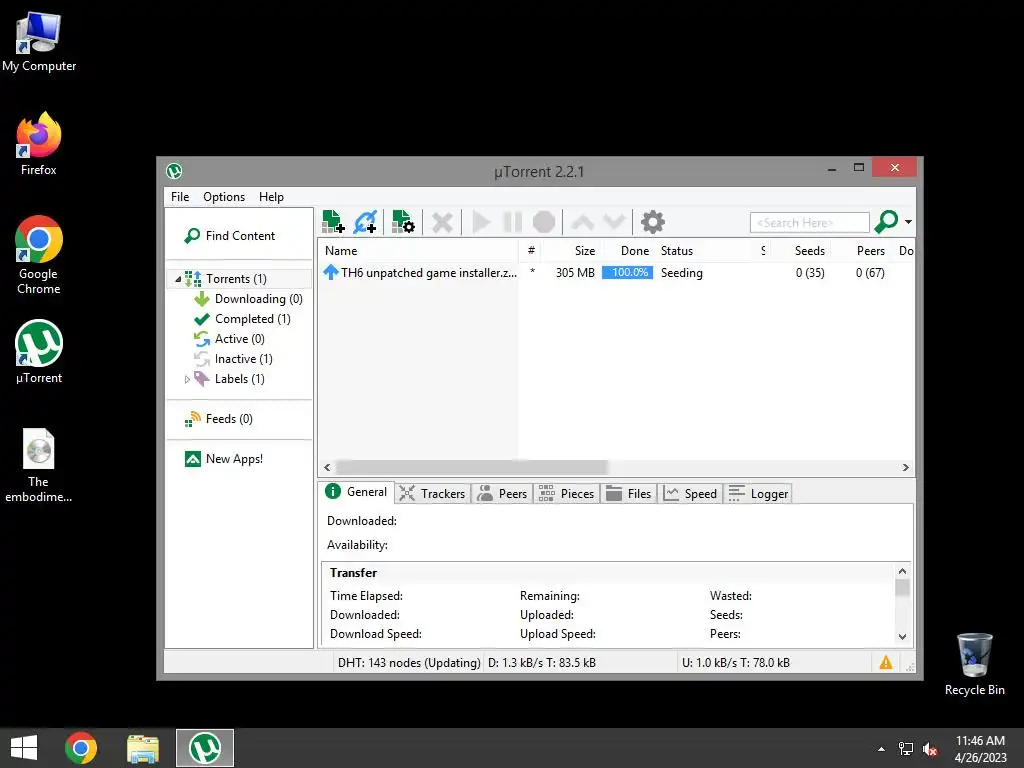Image resolution: width=1024 pixels, height=768 pixels.
Task: Click the upload speed status entry
Action: pos(735,663)
